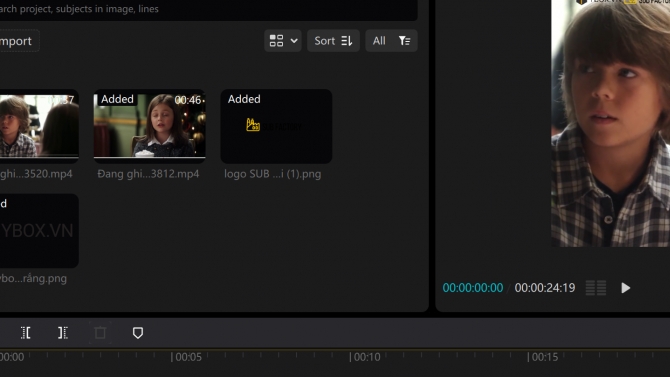Click the search project input field
Image resolution: width=670 pixels, height=377 pixels.
[209, 9]
